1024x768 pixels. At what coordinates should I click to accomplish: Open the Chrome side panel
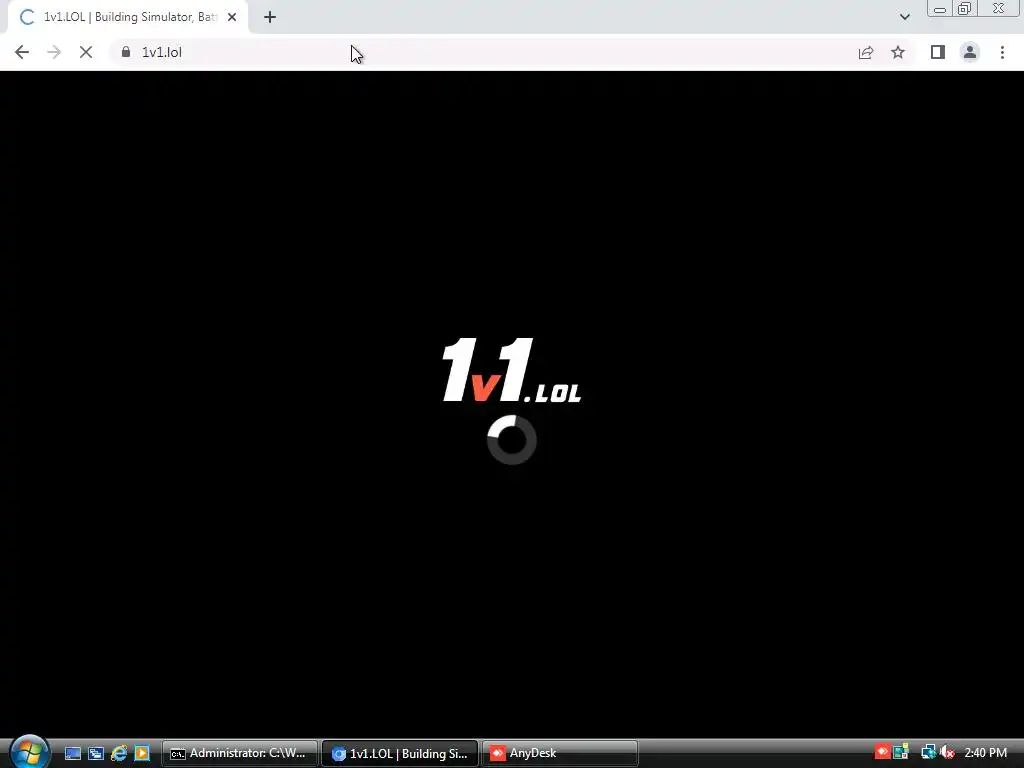(x=938, y=52)
